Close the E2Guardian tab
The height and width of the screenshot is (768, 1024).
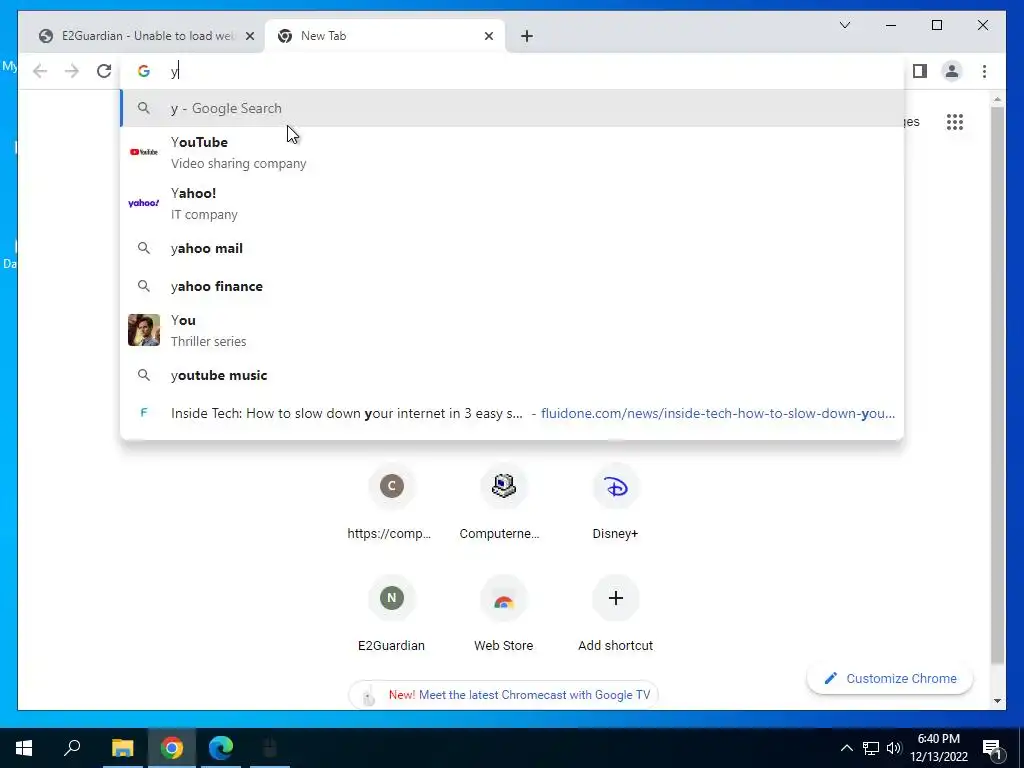249,36
